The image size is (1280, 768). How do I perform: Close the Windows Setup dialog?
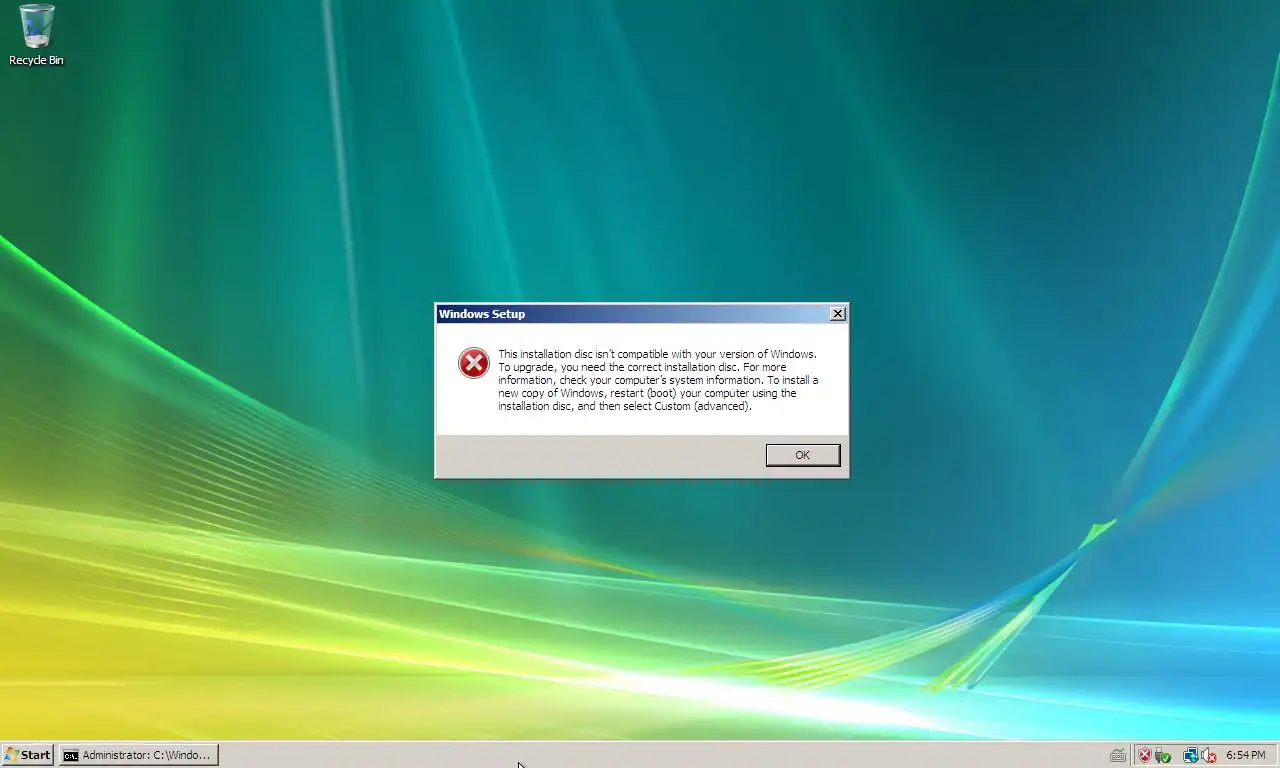pos(838,314)
